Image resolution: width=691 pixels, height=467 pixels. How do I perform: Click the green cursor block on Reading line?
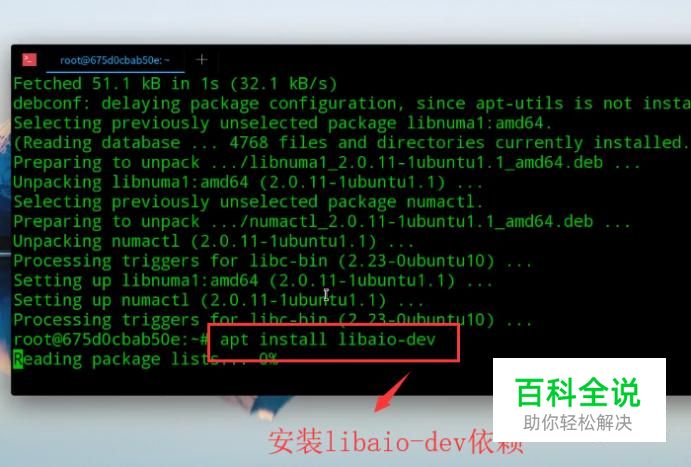pos(18,359)
